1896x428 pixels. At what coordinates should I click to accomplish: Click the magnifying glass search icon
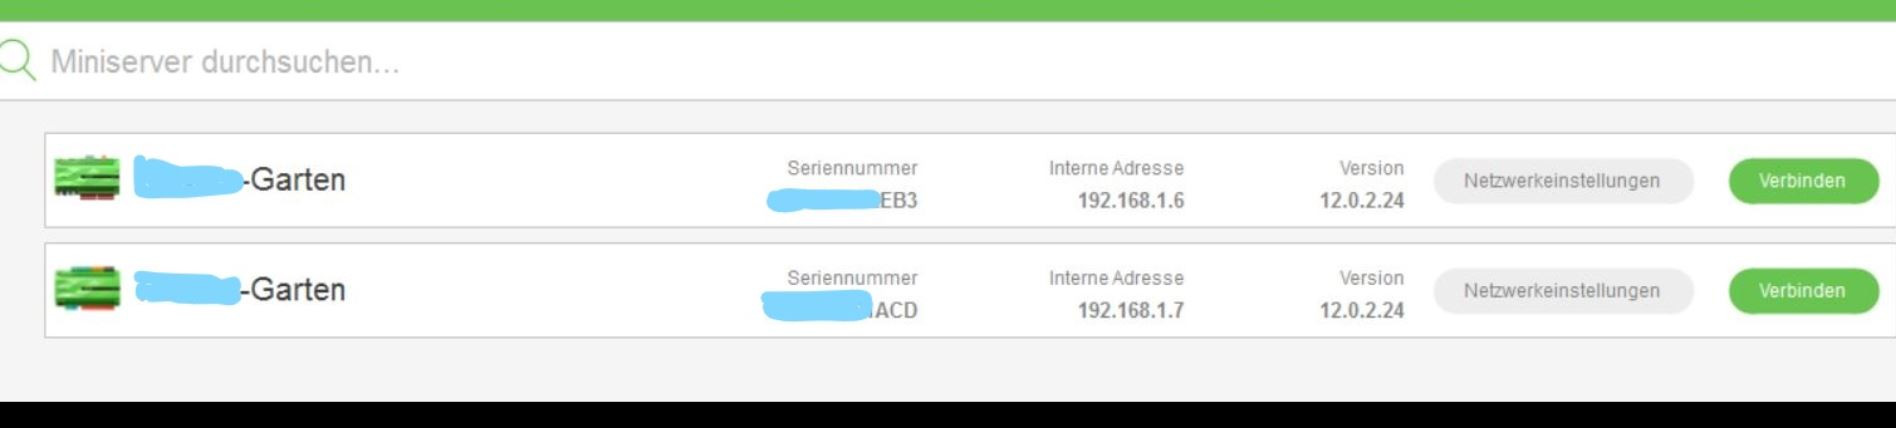point(17,60)
